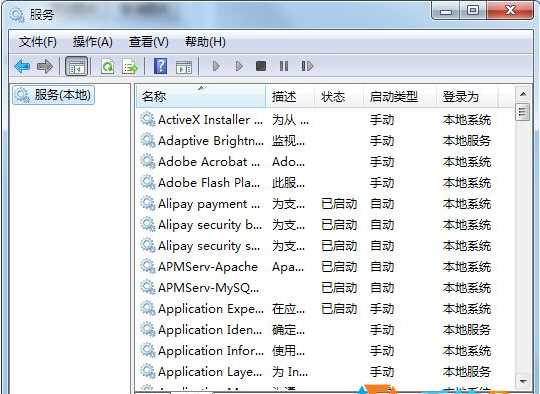Screen dimensions: 540x394
Task: Select the Alipay payment service name
Action: [209, 204]
